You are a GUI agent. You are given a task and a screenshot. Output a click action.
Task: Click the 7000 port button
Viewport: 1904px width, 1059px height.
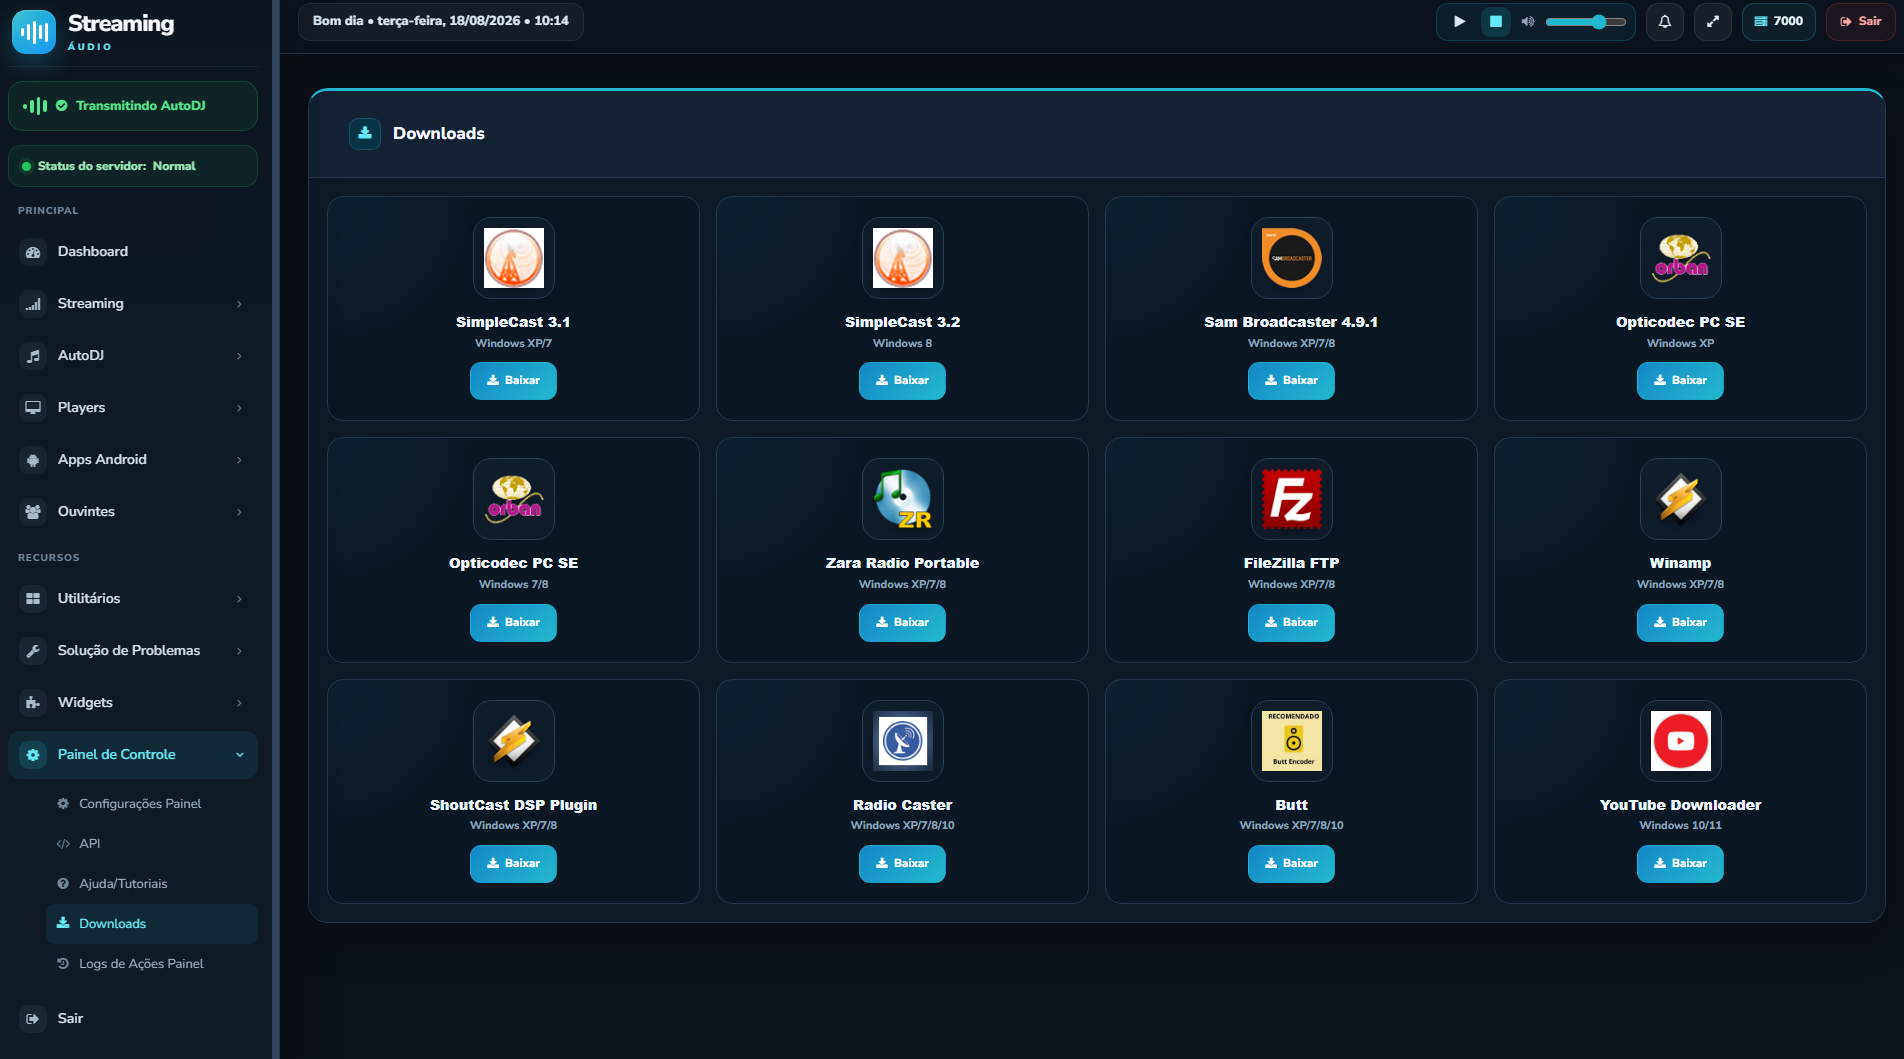pos(1779,21)
